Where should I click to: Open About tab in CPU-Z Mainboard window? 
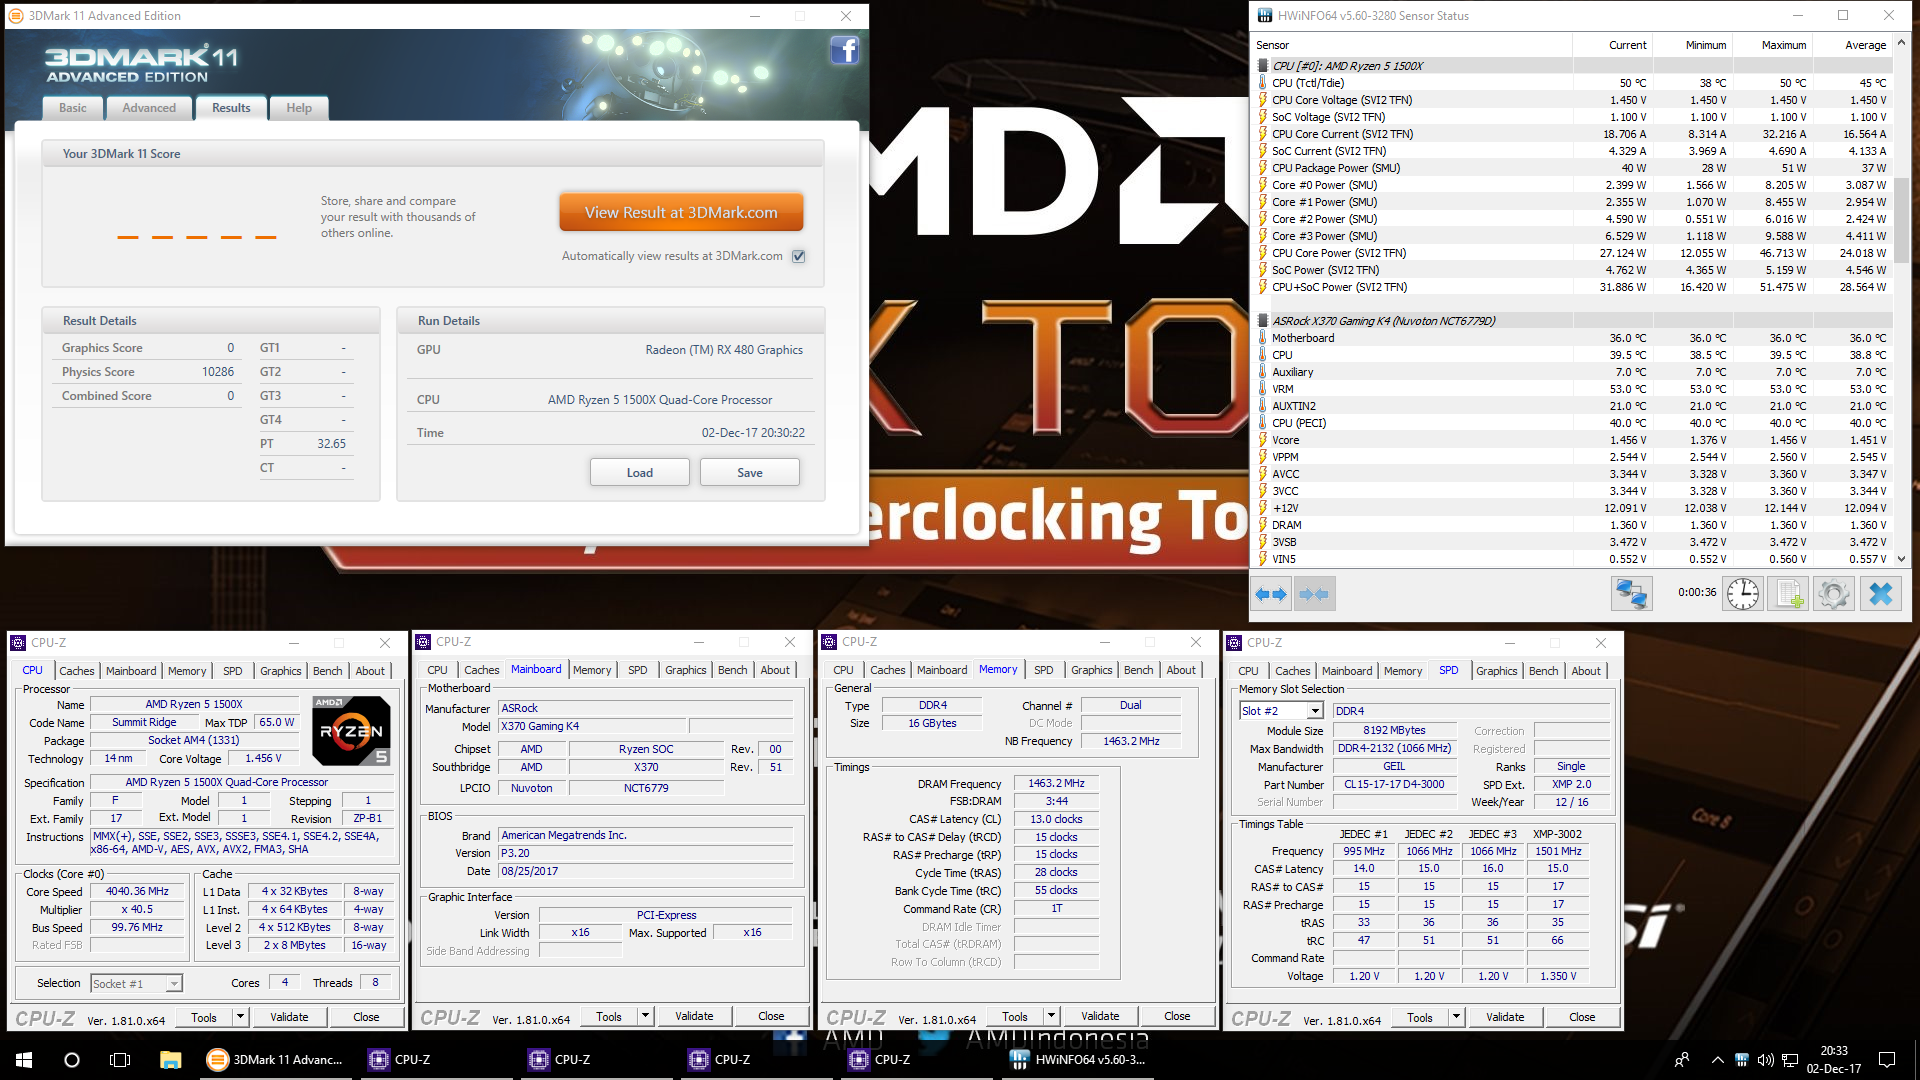[x=775, y=670]
